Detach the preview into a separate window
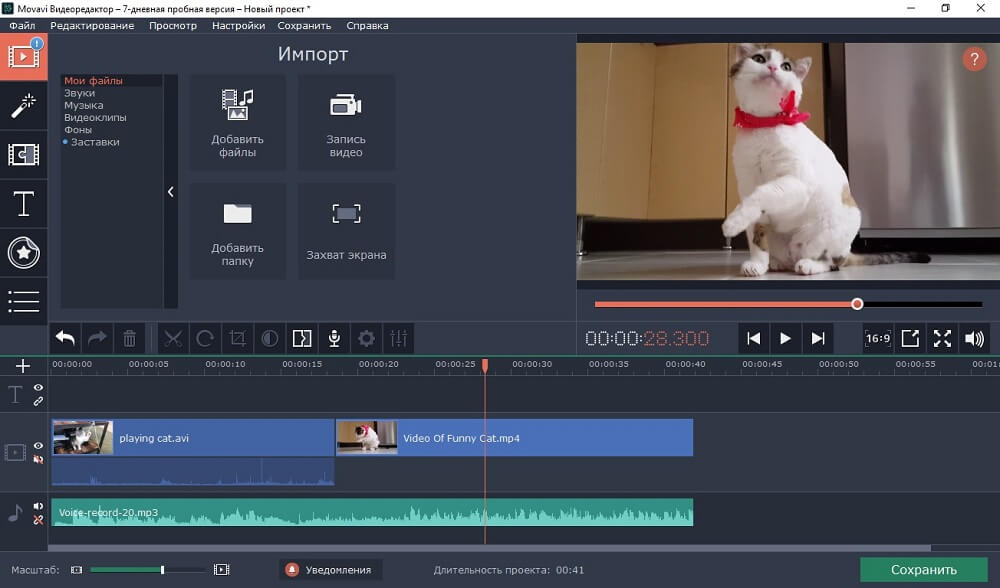Screen dimensions: 1000x588 point(910,338)
